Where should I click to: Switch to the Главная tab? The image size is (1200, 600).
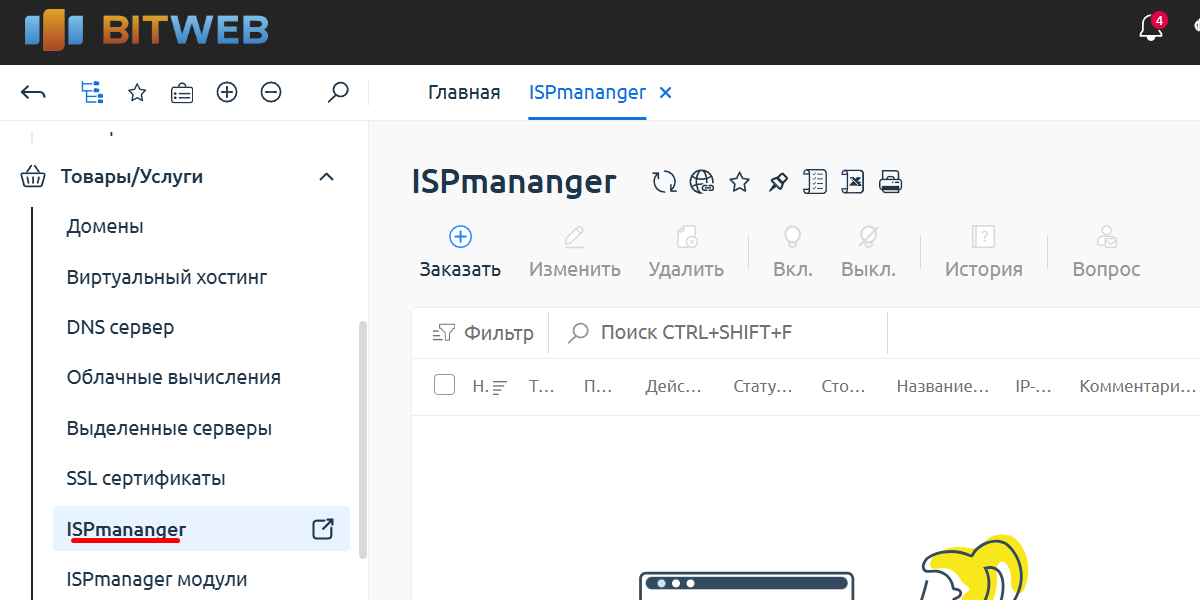(x=464, y=93)
